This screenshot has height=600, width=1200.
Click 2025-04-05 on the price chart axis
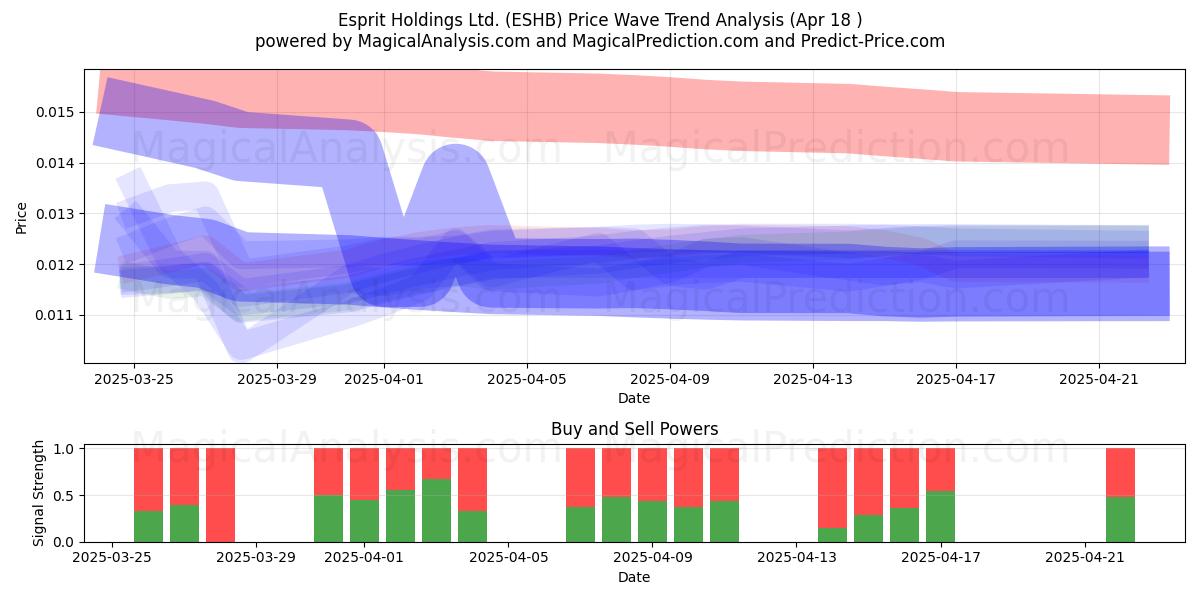point(527,380)
